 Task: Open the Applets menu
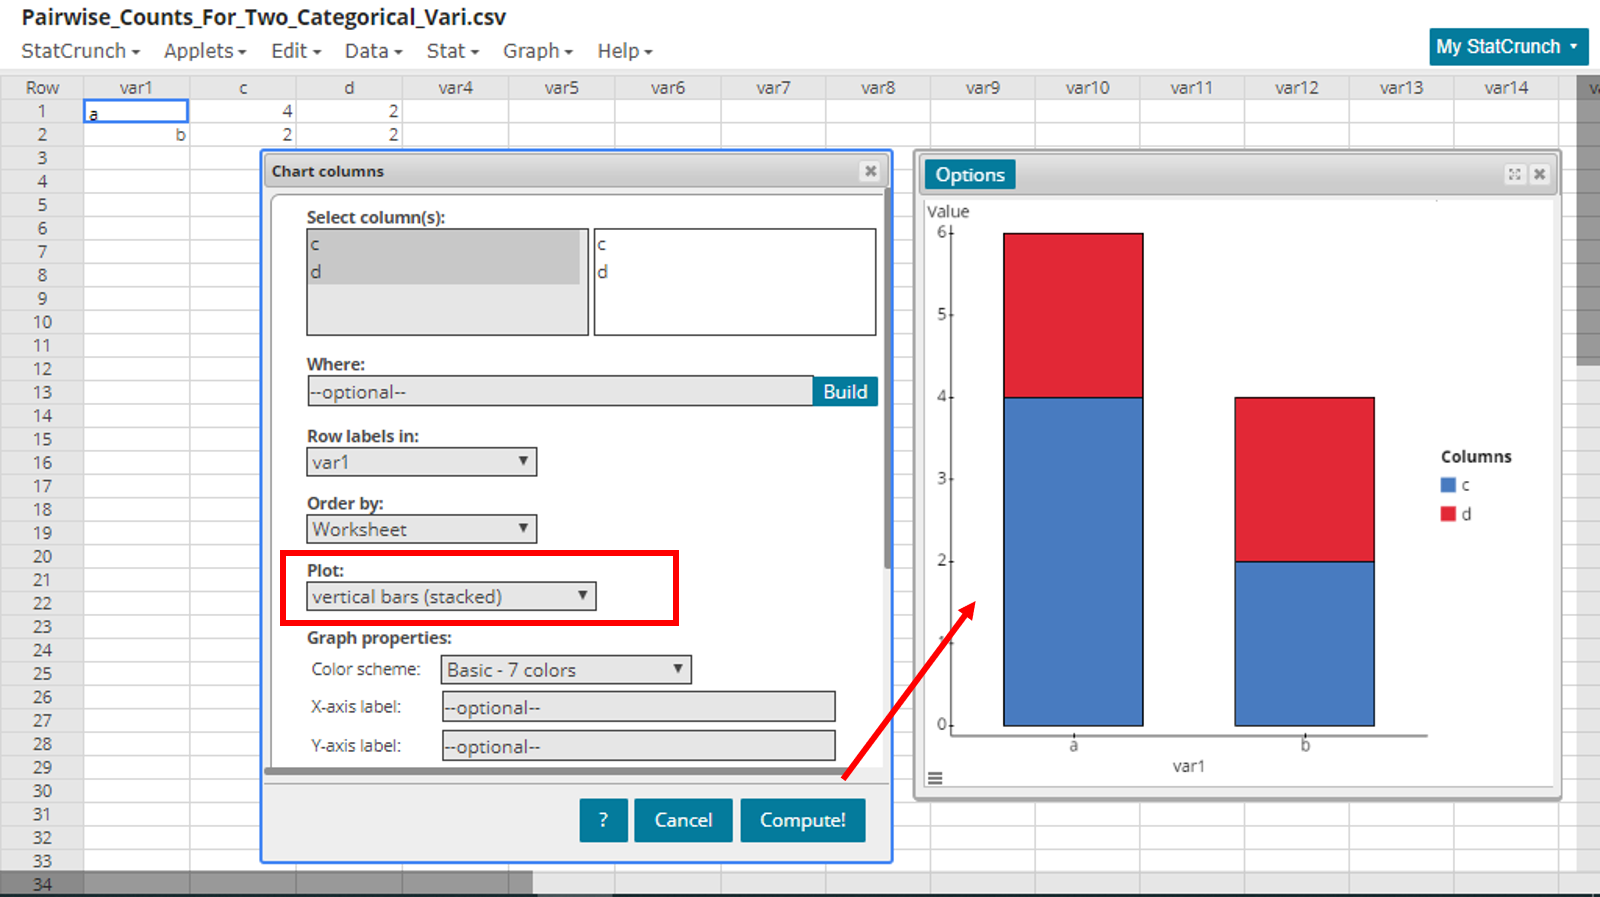(204, 51)
